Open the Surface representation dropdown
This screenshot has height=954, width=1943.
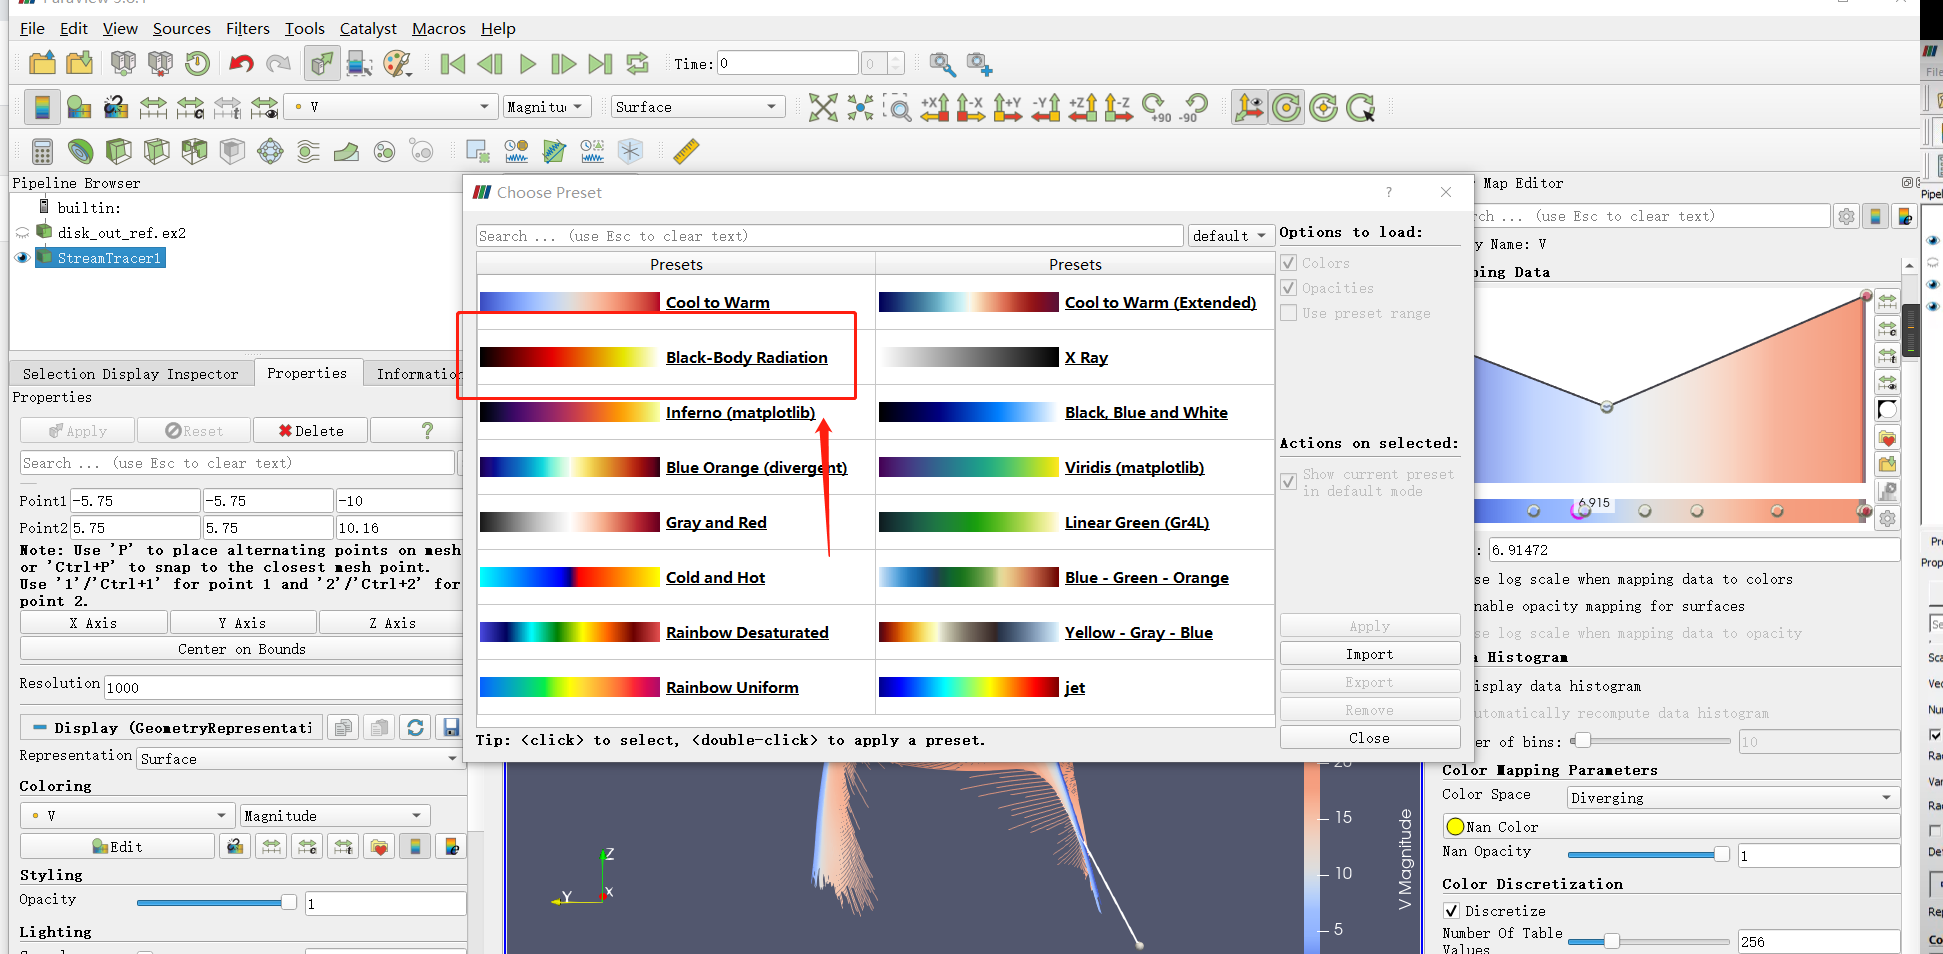(x=697, y=106)
